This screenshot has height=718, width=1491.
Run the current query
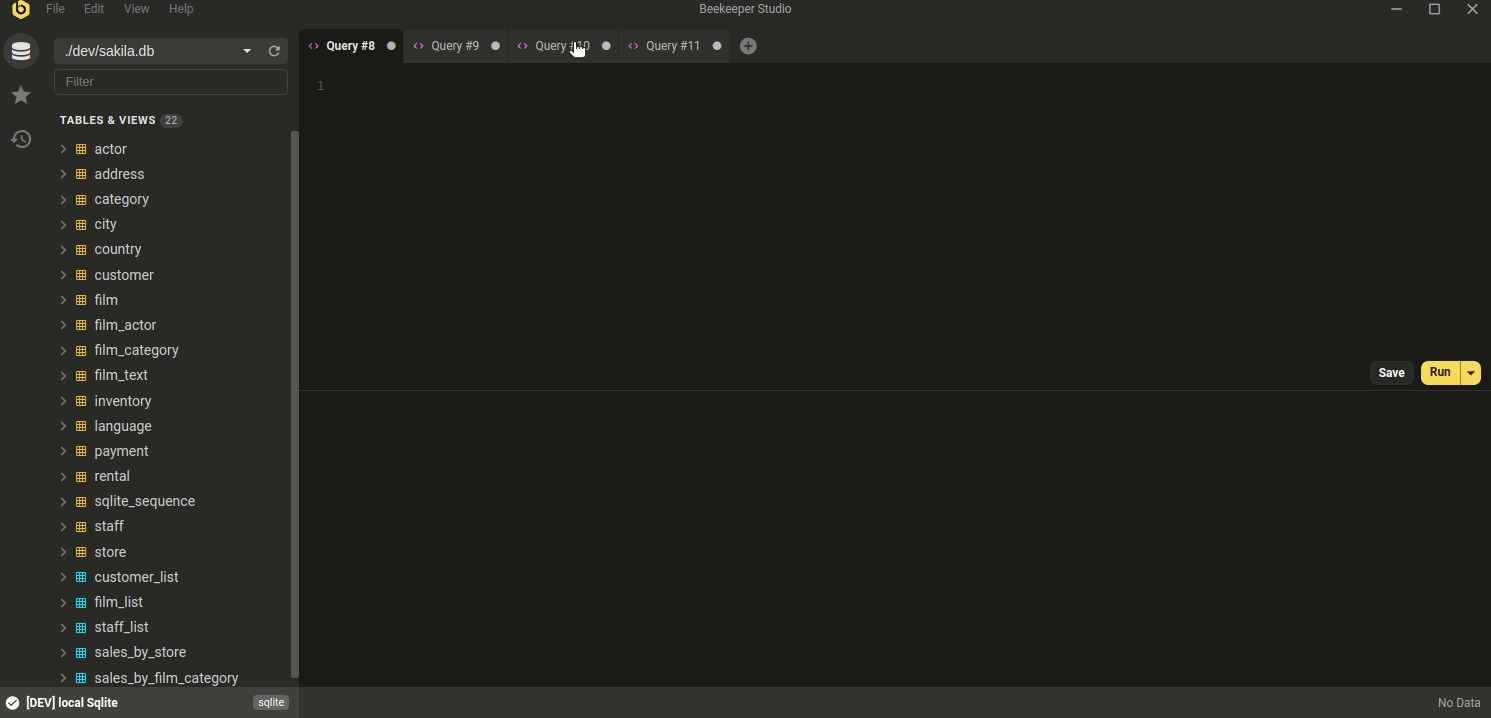(x=1439, y=372)
